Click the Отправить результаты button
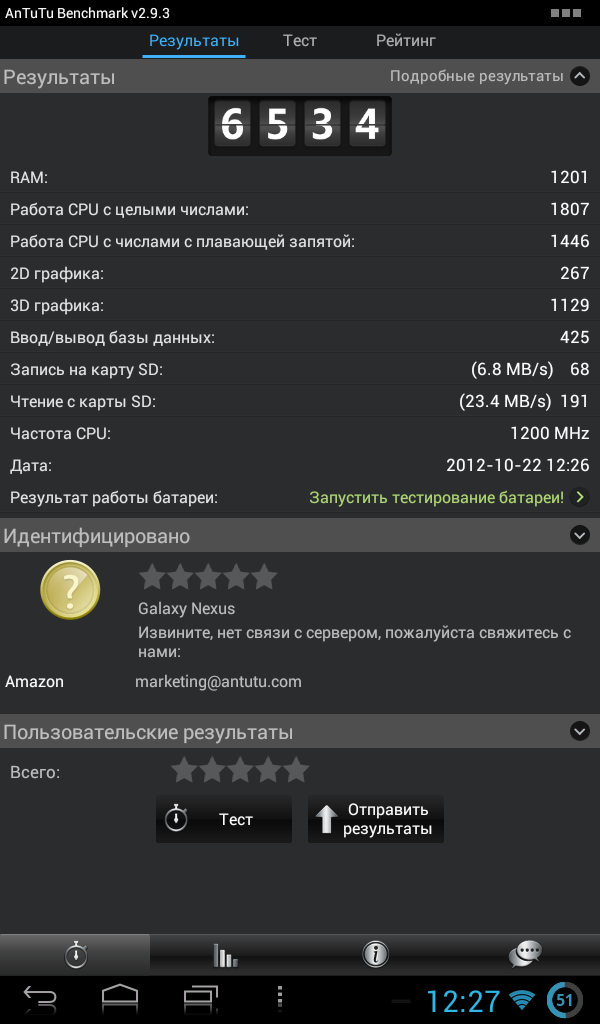600x1024 pixels. click(x=375, y=819)
